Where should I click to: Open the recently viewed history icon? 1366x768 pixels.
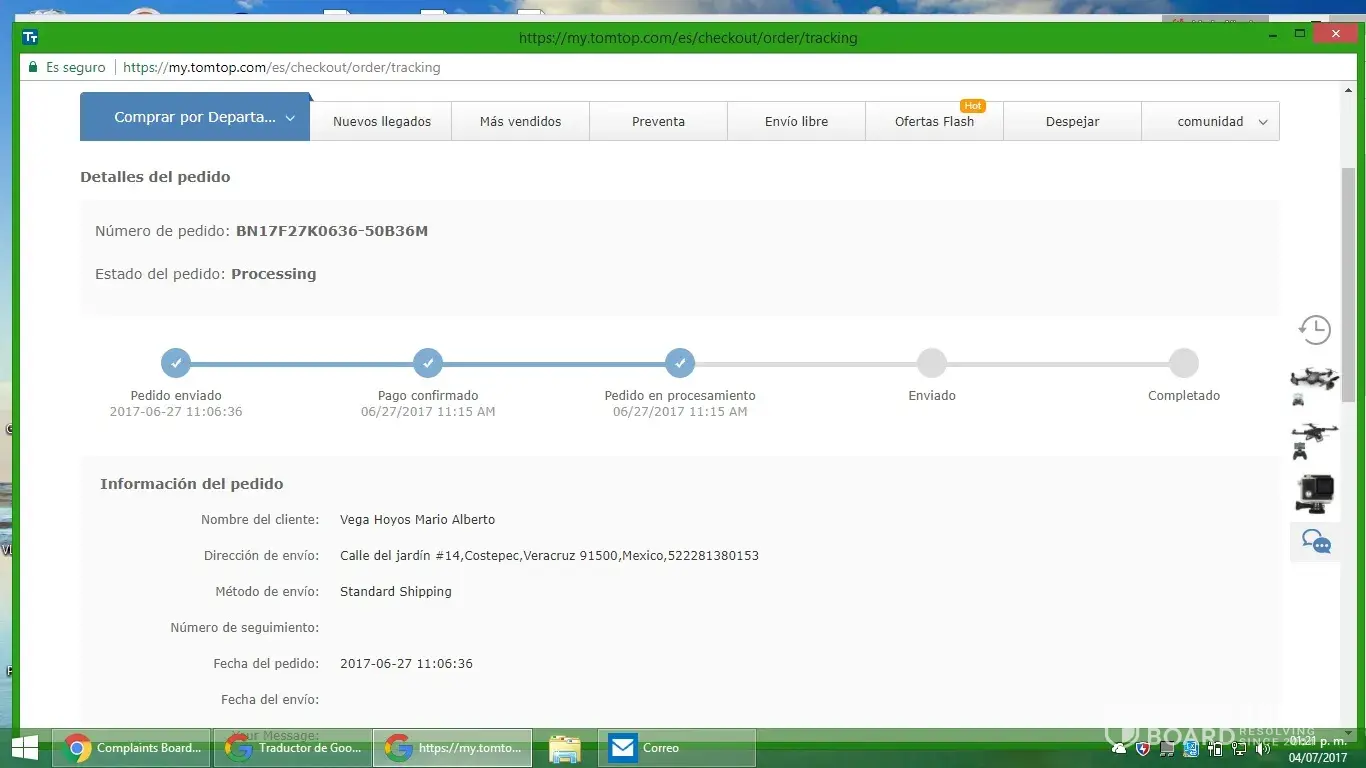[1314, 330]
